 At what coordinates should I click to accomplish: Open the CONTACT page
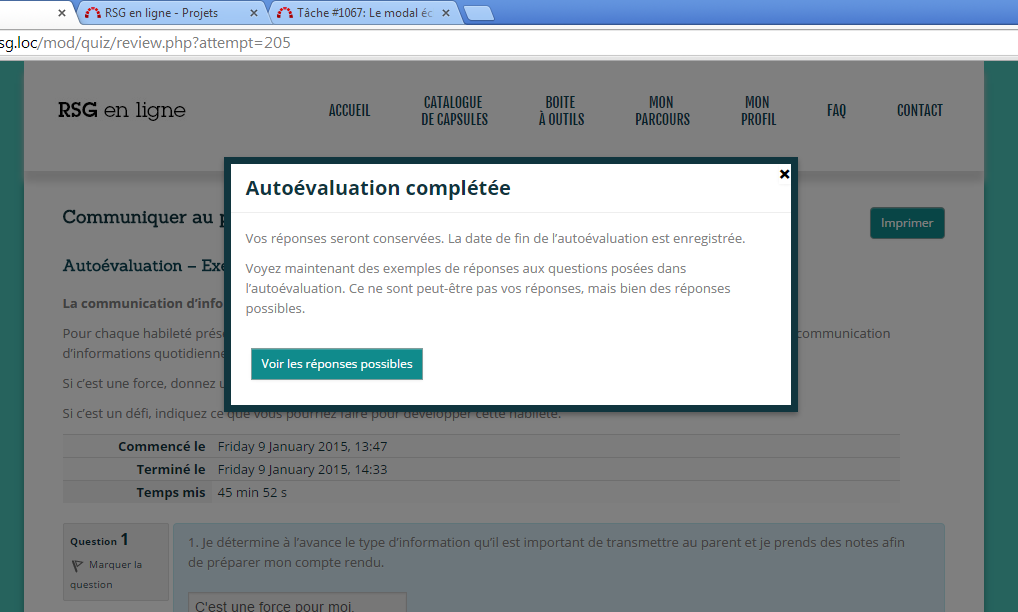coord(919,111)
